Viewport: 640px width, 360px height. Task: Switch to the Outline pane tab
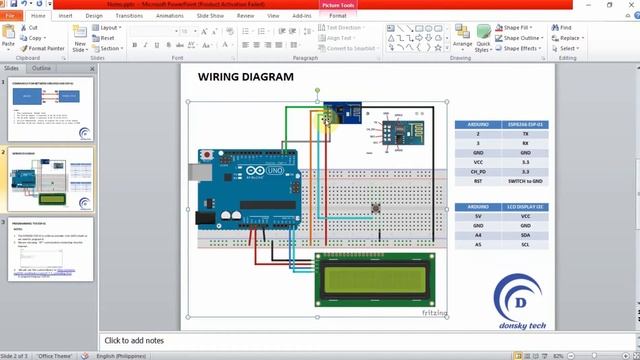click(41, 68)
